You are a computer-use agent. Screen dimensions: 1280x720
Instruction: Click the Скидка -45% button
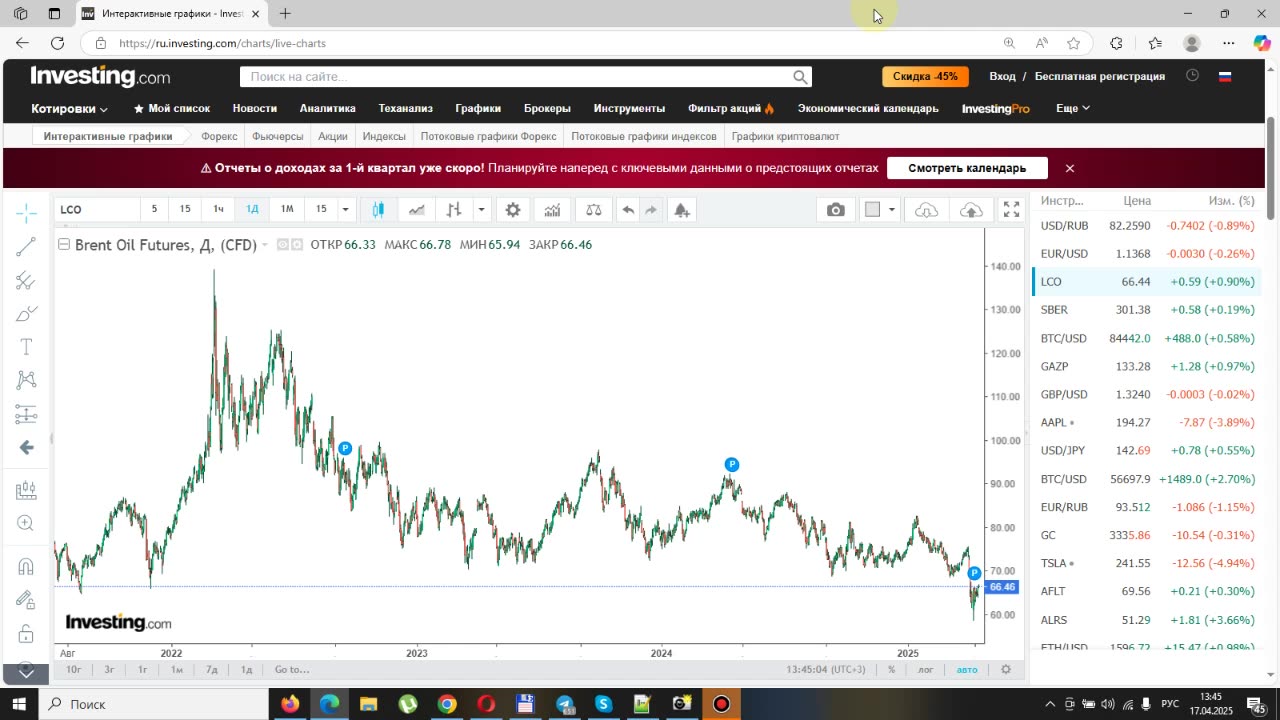pos(925,76)
